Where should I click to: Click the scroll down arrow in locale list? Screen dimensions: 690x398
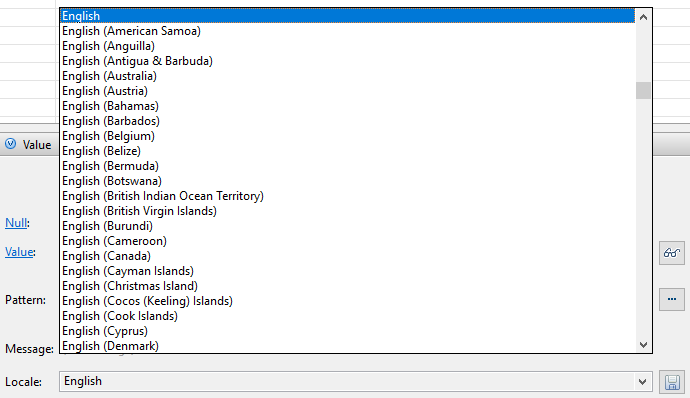point(643,345)
